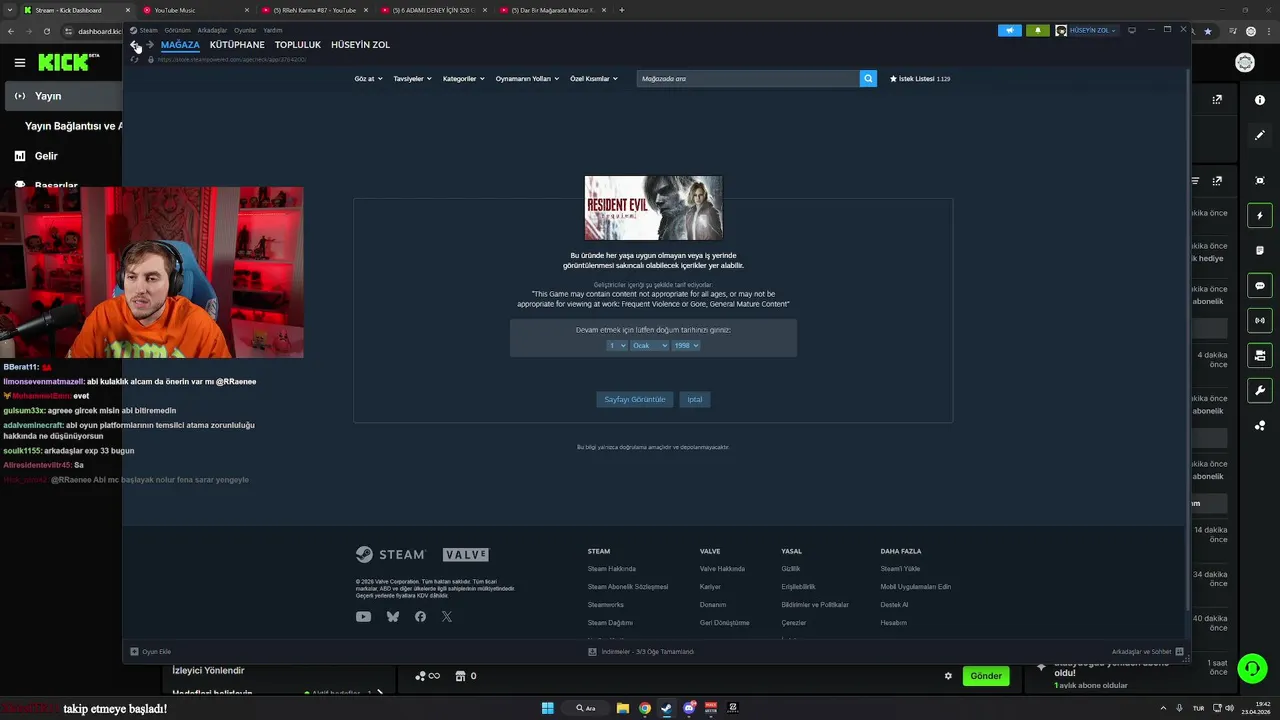Open HÜSEYİN ZOL profile tab
The image size is (1280, 720).
[x=361, y=45]
